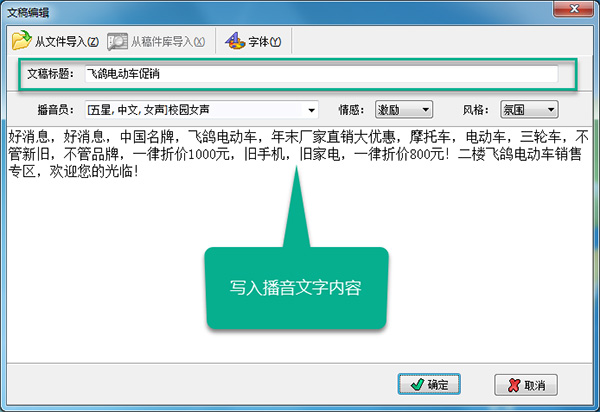This screenshot has height=412, width=600.
Task: Click the red X icon on 取消
Action: click(514, 385)
